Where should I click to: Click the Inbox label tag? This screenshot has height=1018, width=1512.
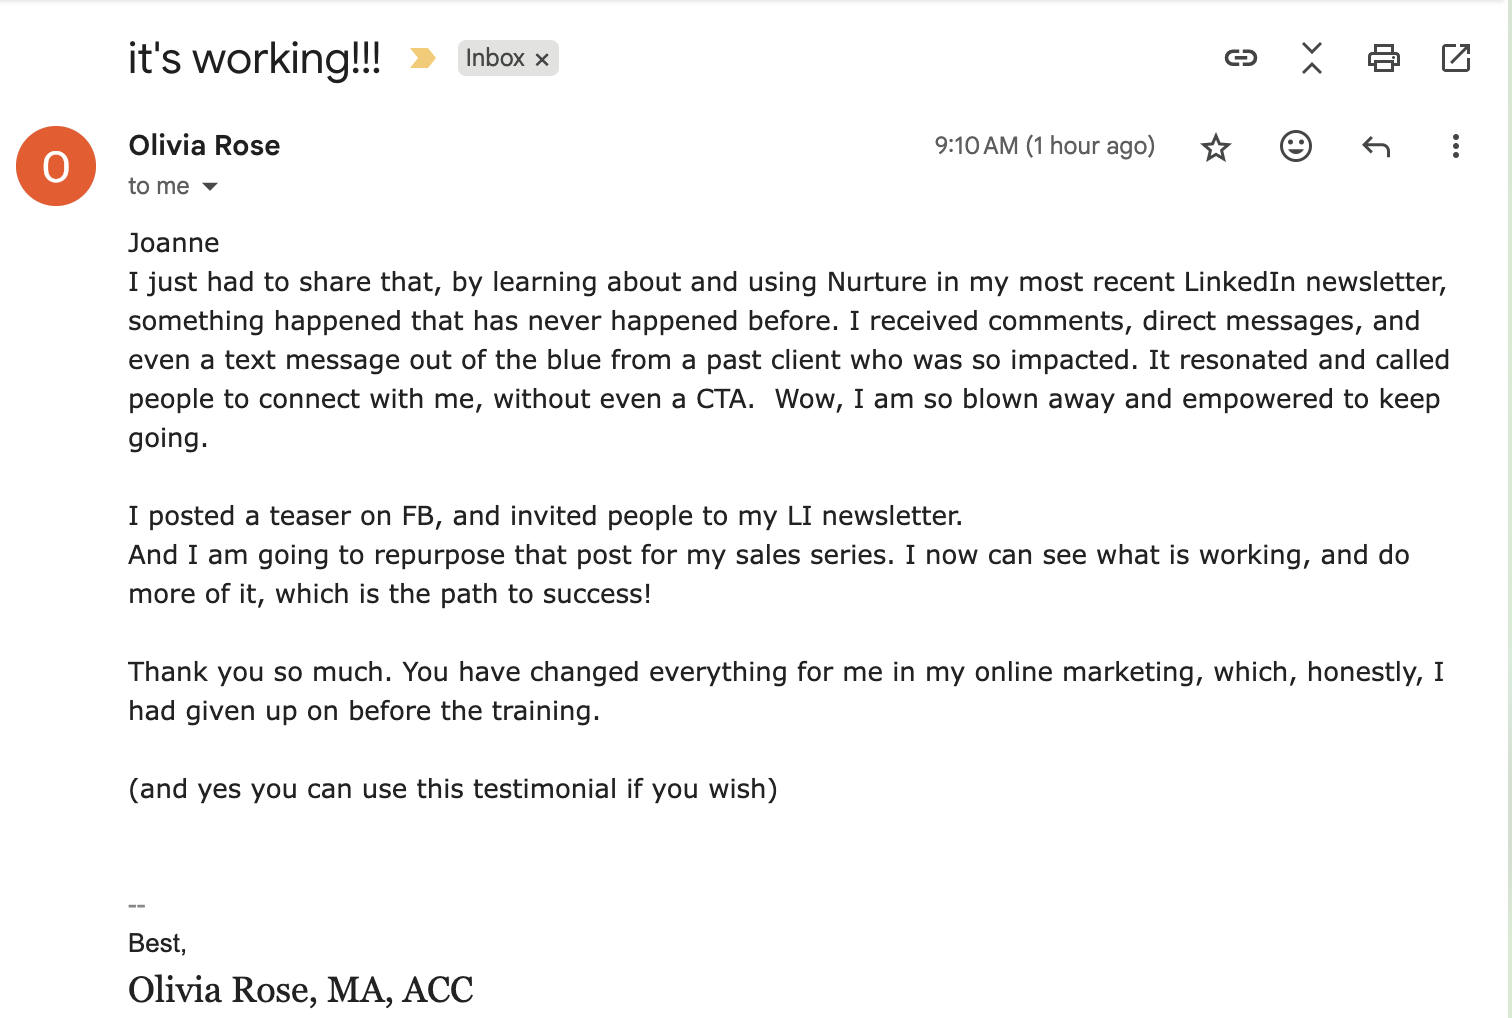click(x=495, y=58)
